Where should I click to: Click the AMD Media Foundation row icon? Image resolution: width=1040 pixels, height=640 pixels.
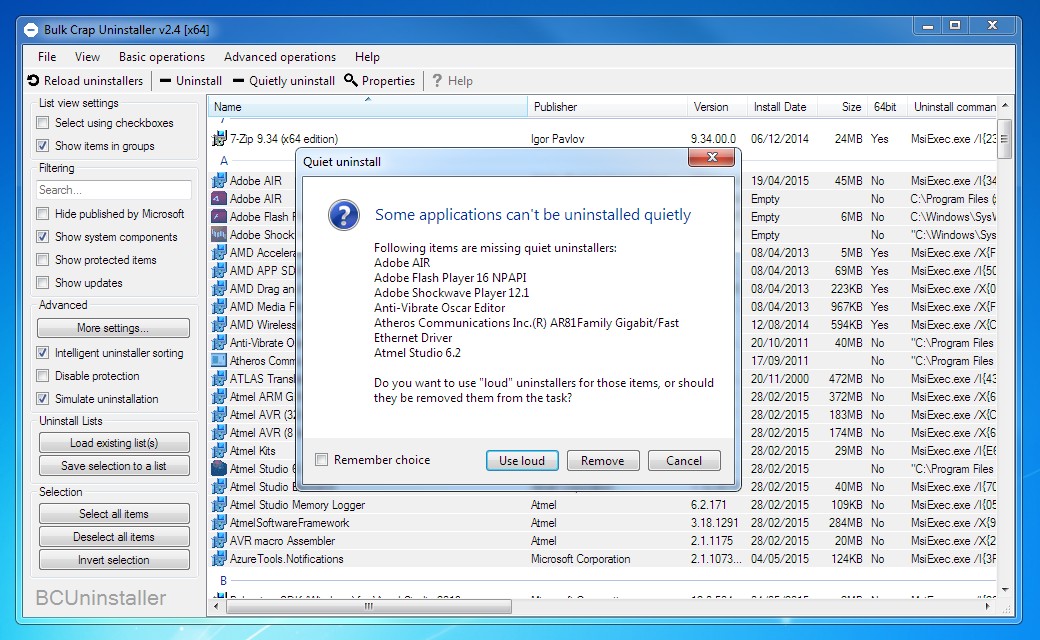[x=219, y=306]
